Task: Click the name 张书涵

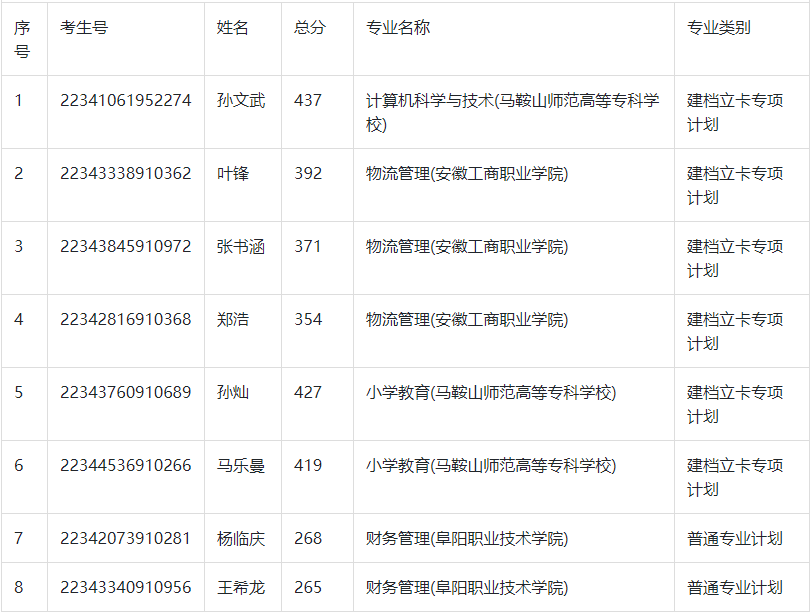Action: (241, 246)
